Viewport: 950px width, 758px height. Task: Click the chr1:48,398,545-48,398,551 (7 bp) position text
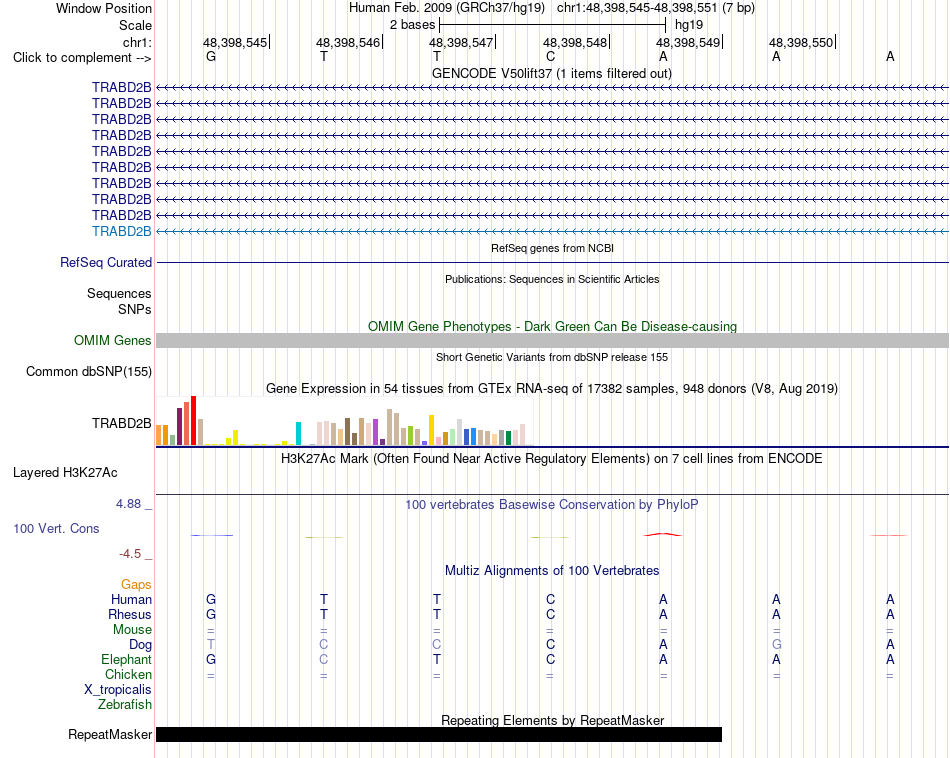[656, 8]
